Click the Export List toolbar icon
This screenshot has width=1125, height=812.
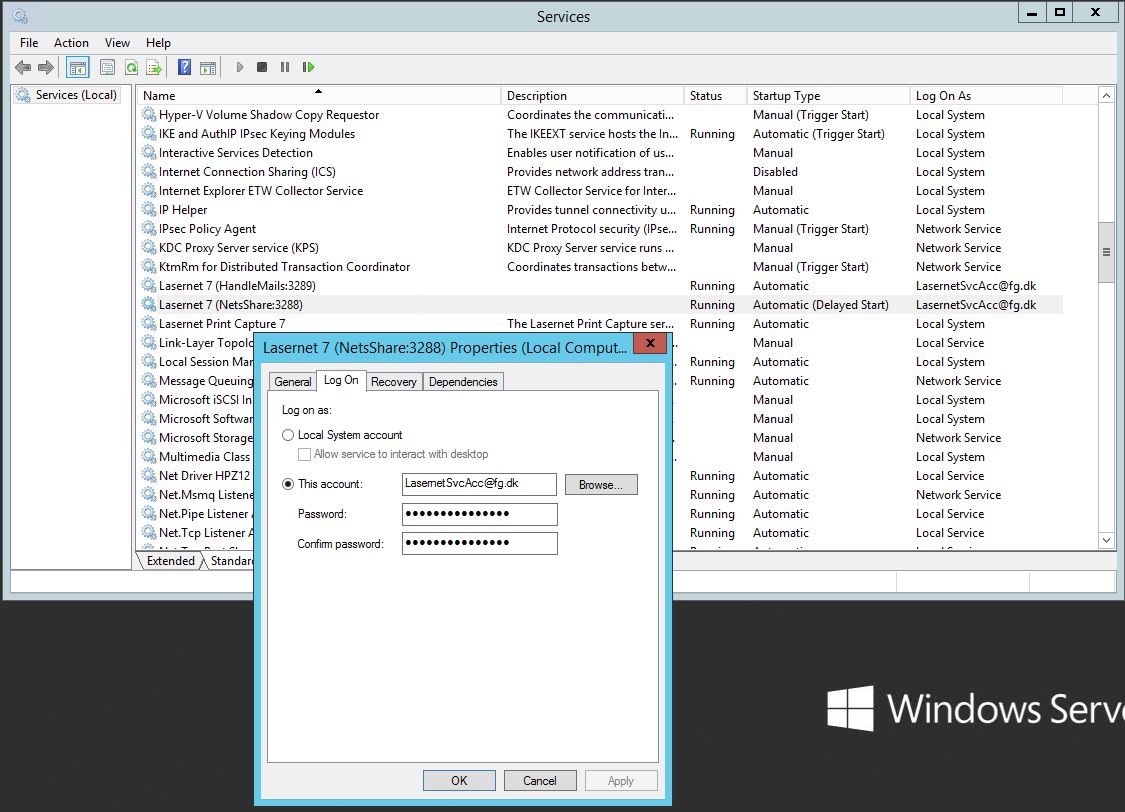154,68
